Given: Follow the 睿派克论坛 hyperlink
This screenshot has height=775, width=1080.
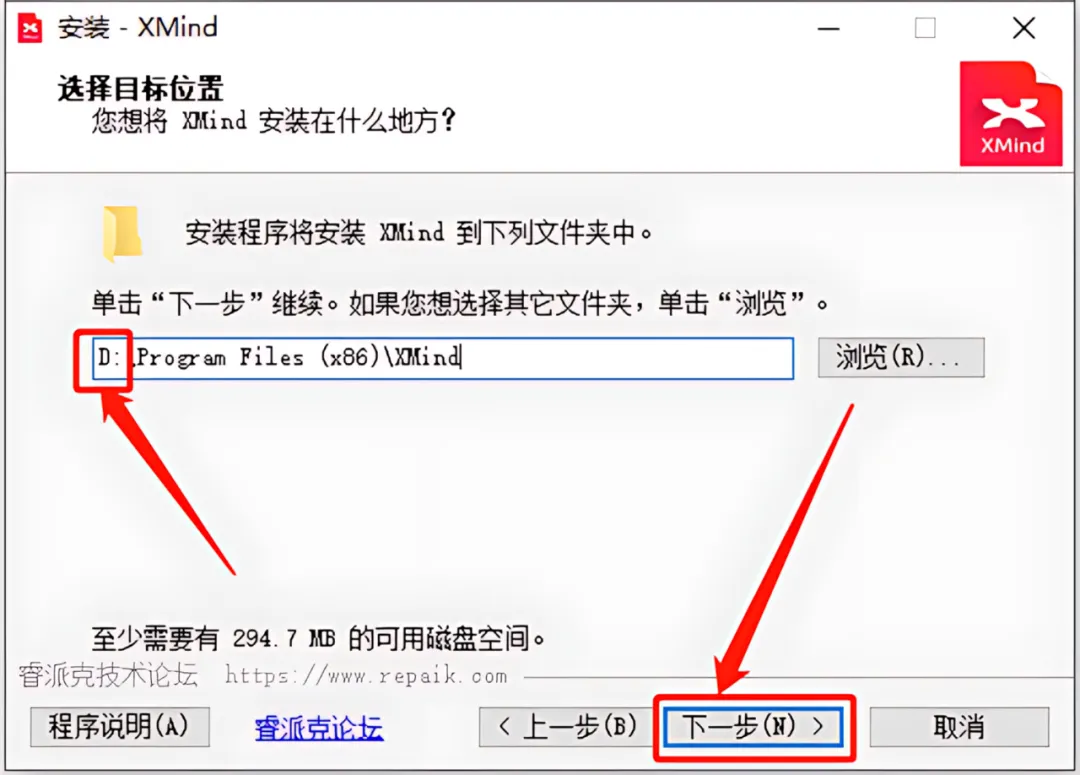Looking at the screenshot, I should click(319, 728).
